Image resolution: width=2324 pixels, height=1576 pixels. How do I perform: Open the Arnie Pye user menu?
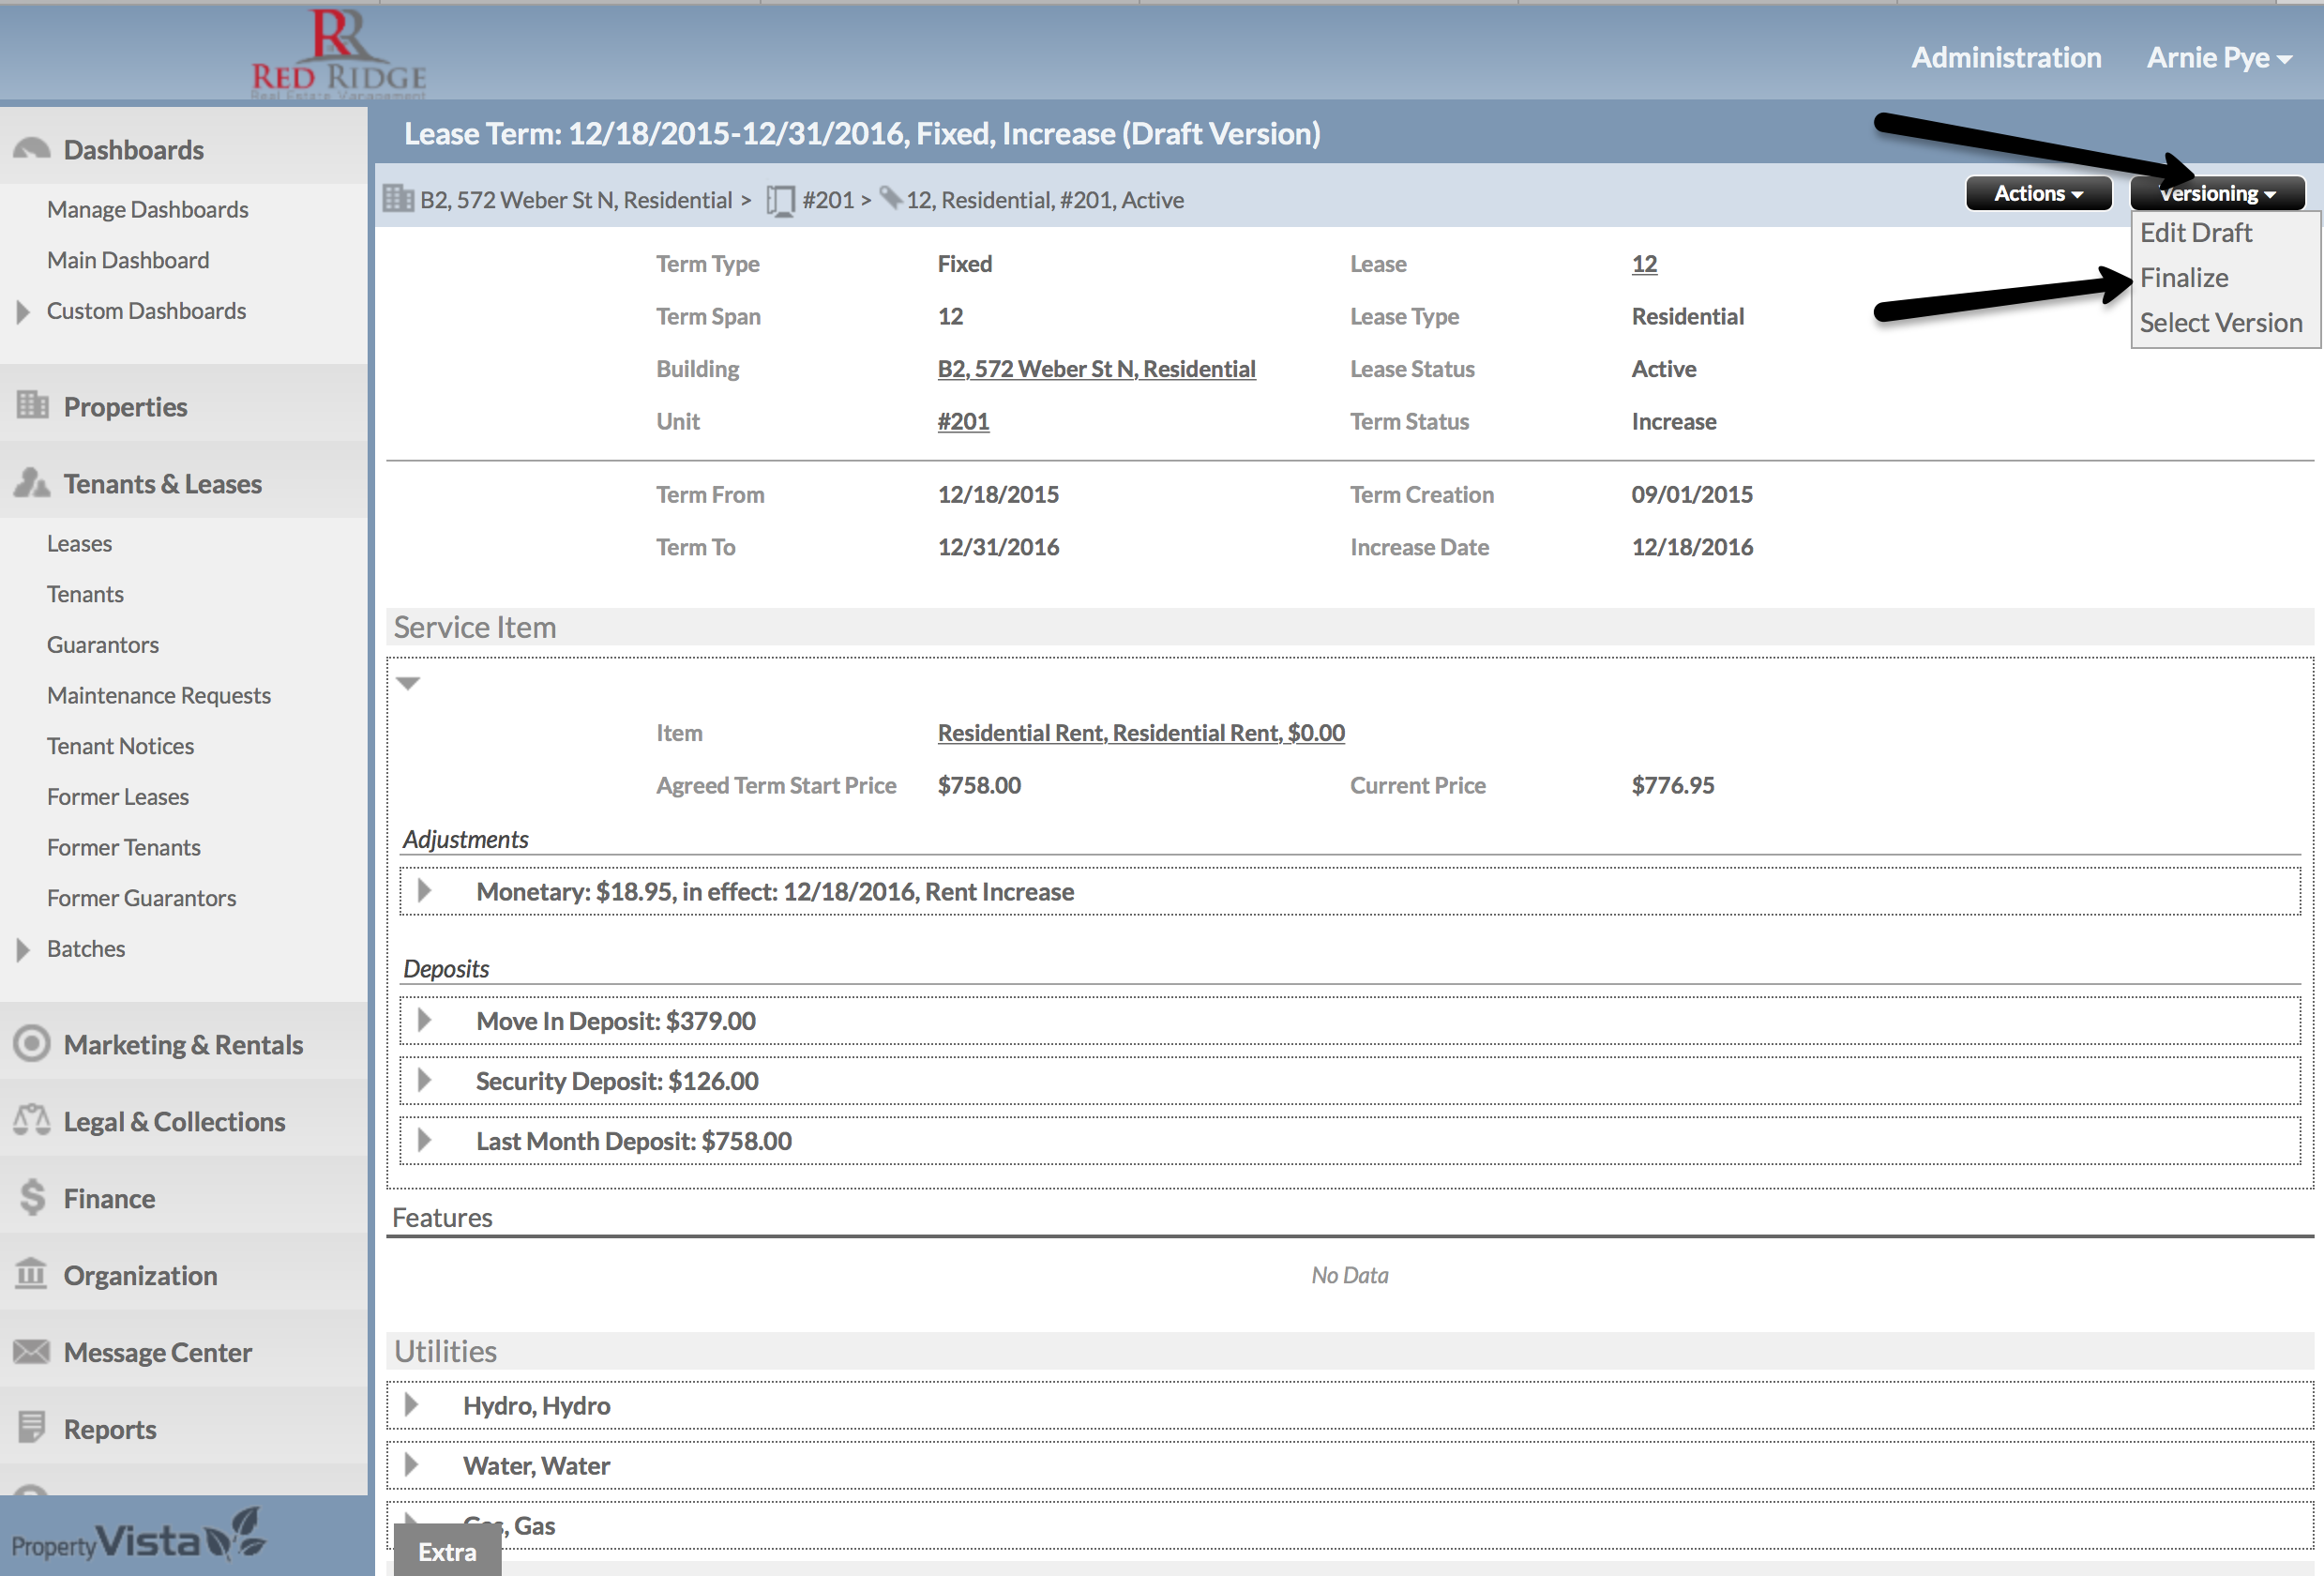tap(2218, 58)
